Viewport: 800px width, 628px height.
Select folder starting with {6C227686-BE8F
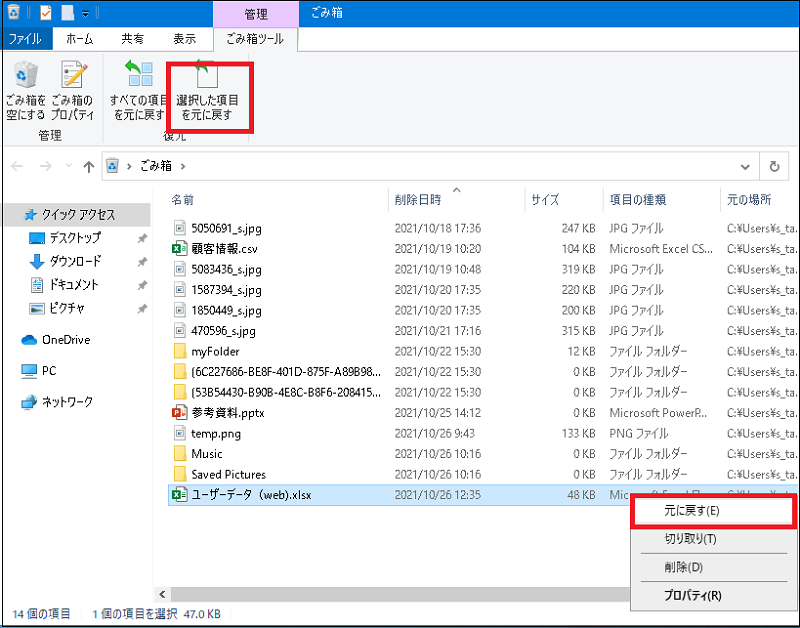point(286,372)
